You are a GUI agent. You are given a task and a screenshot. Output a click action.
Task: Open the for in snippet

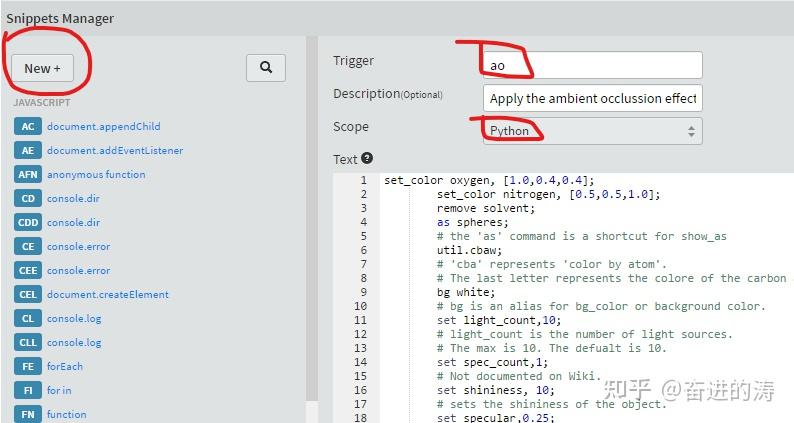tap(59, 391)
